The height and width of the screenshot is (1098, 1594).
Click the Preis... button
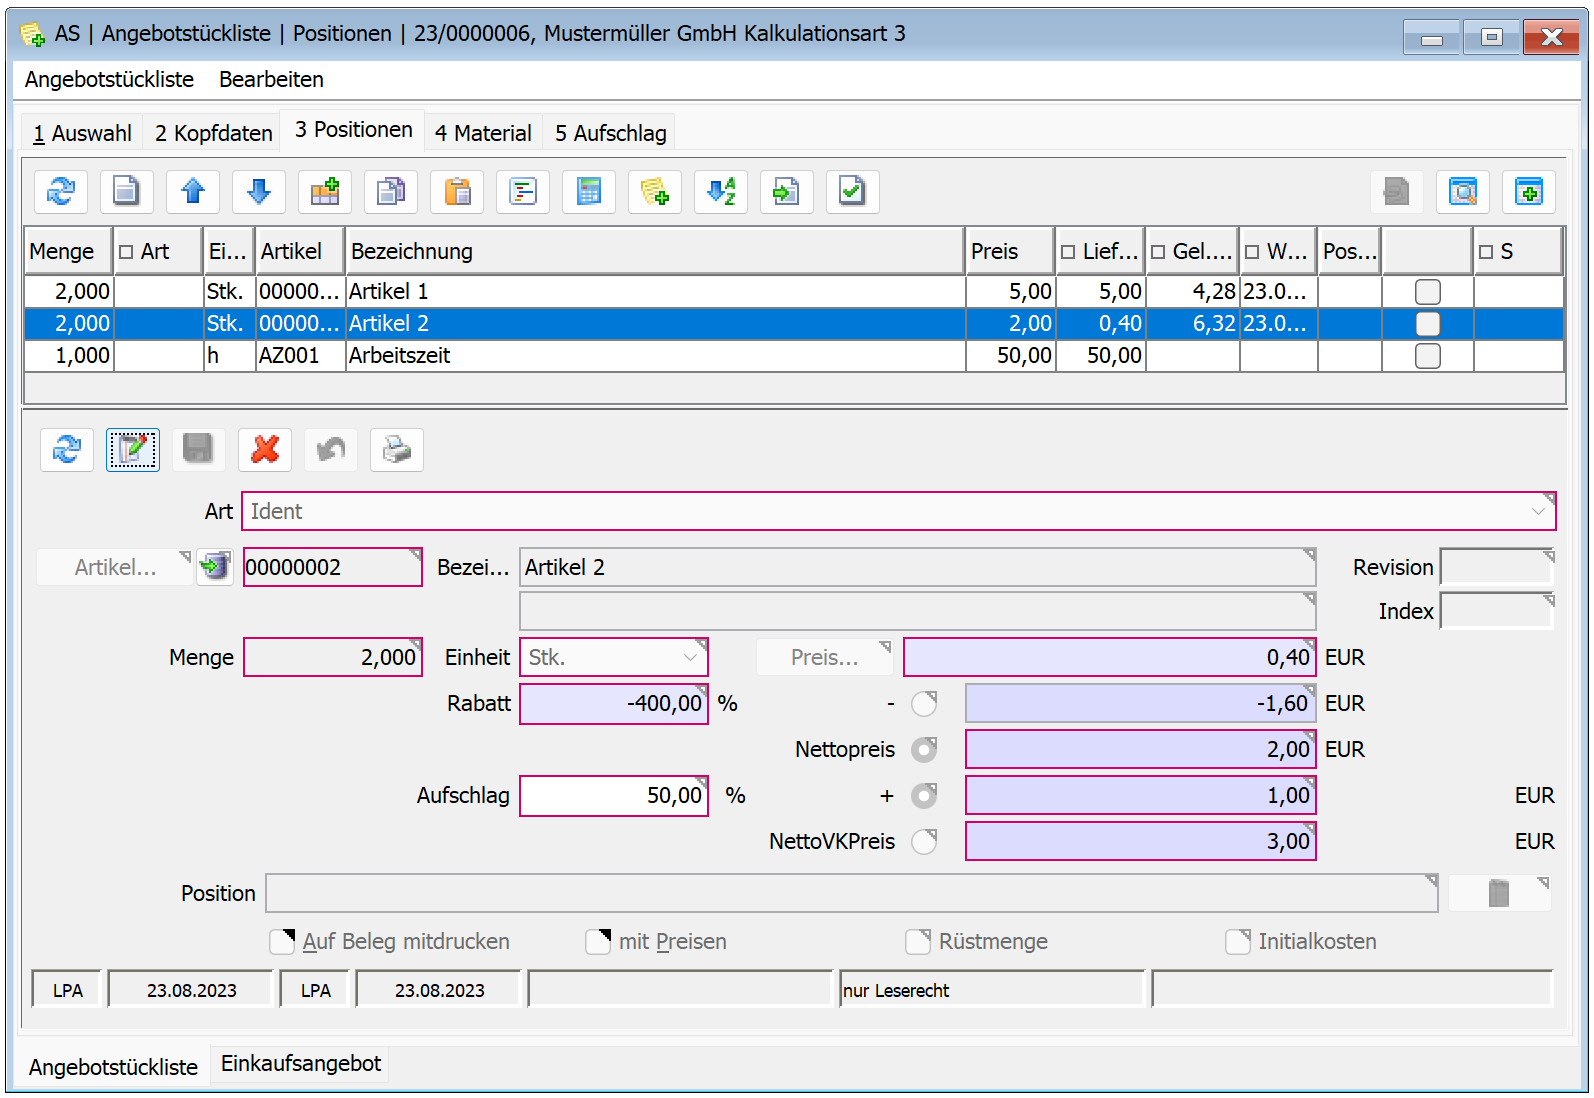[824, 658]
